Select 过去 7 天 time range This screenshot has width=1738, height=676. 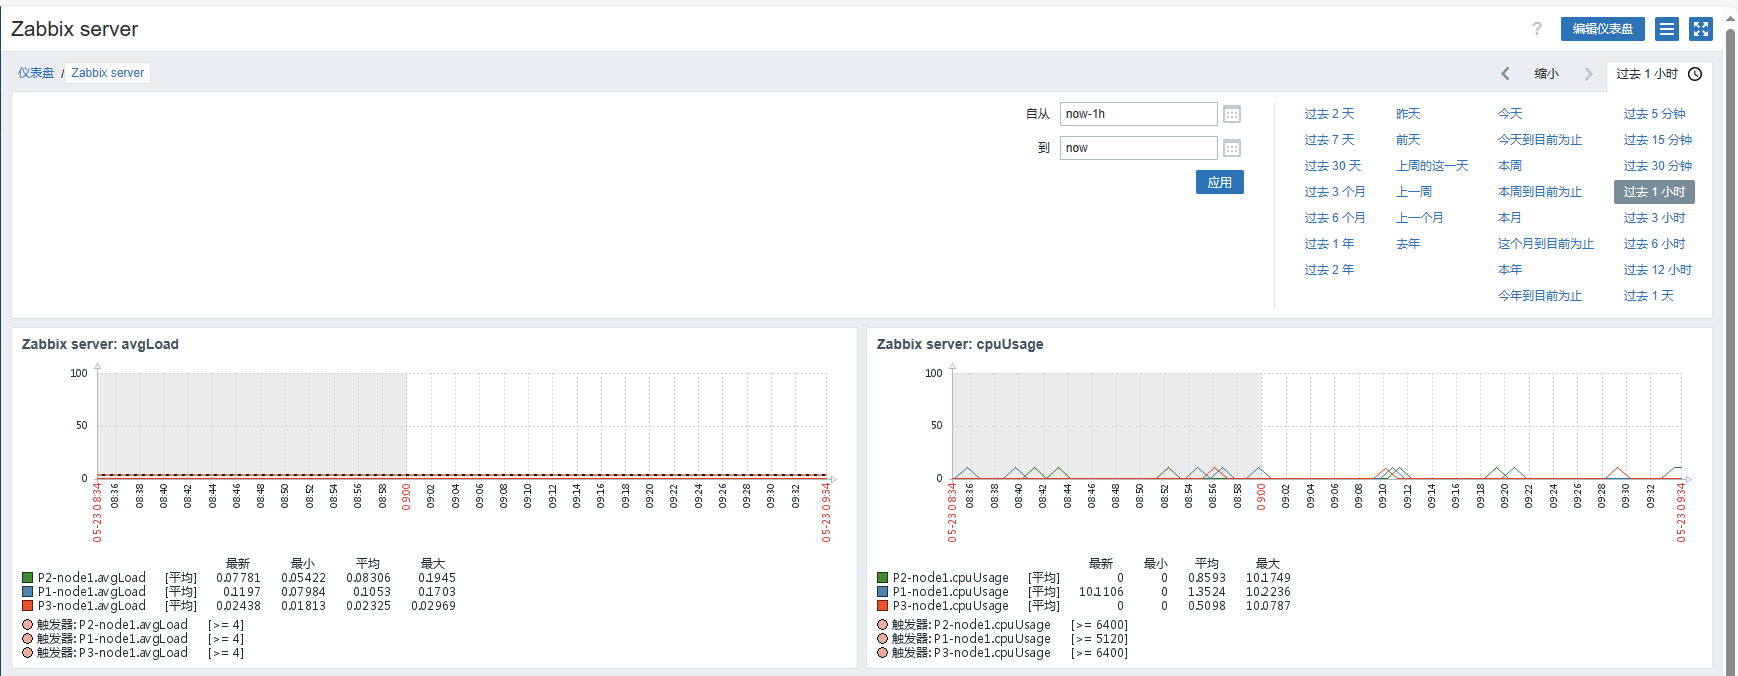[1329, 140]
